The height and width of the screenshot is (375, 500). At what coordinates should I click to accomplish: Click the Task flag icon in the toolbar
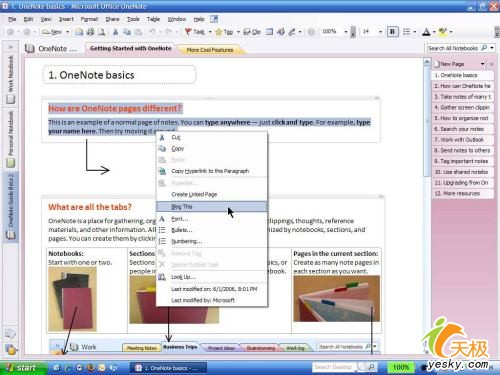(188, 32)
